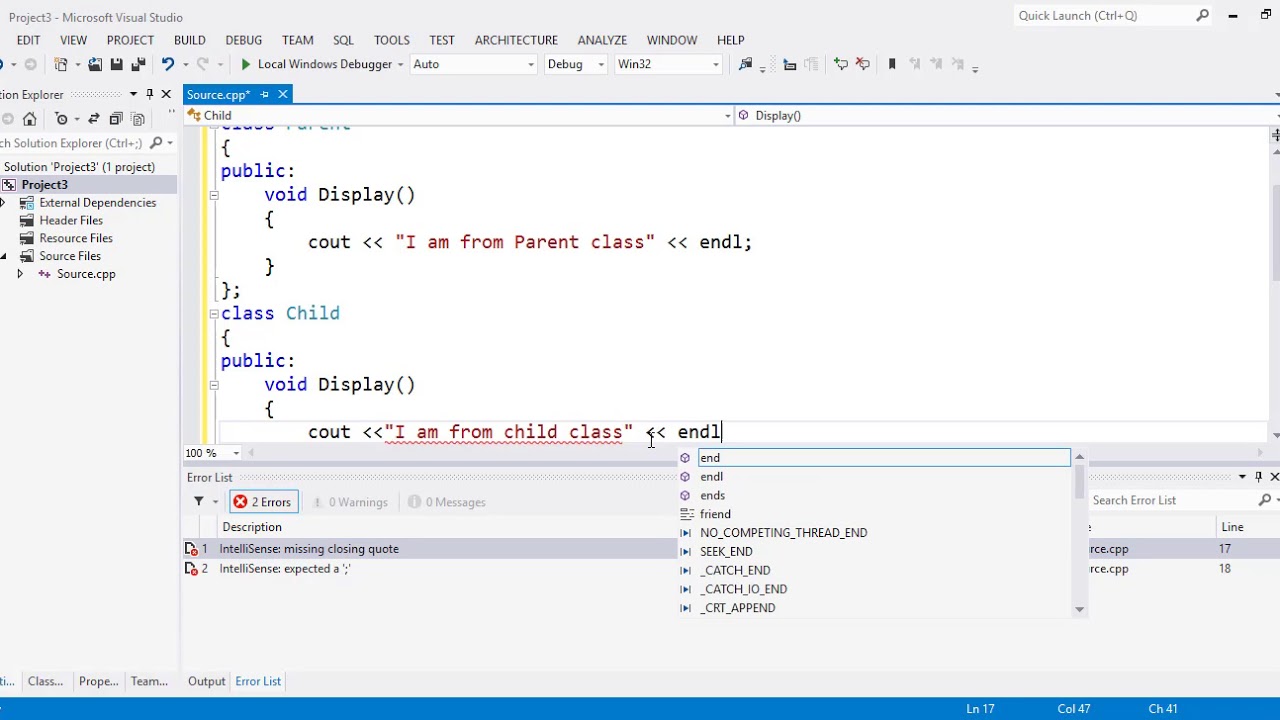Click the Show All Files icon
1280x720 pixels.
pos(138,119)
